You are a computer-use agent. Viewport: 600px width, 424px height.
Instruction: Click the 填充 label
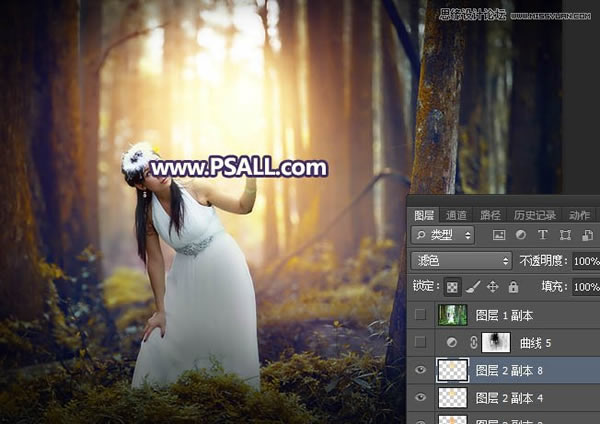tap(554, 286)
